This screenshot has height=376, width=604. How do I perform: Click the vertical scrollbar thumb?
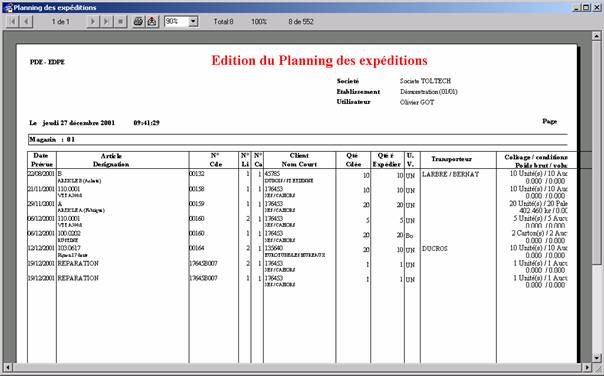coord(596,153)
